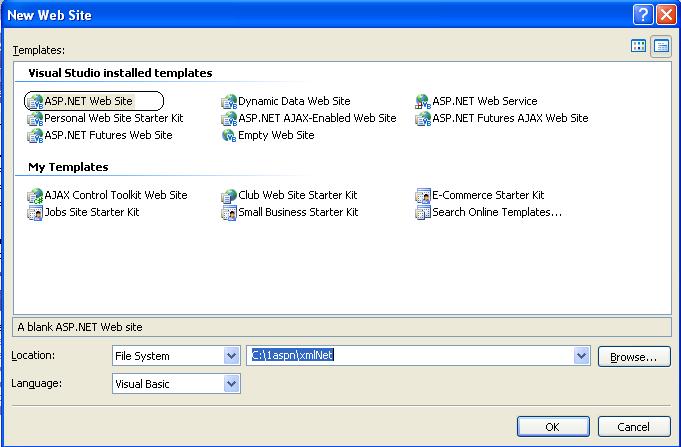Select the Jobs Site Starter Kit icon
681x447 pixels.
coord(35,212)
